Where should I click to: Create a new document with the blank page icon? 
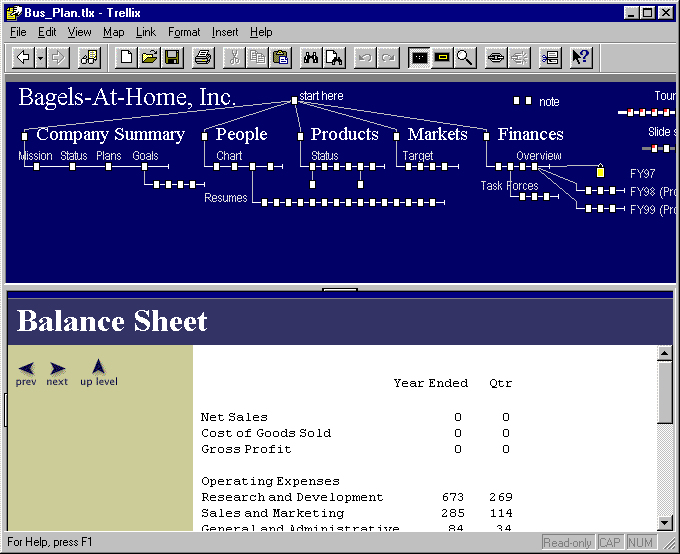point(126,58)
